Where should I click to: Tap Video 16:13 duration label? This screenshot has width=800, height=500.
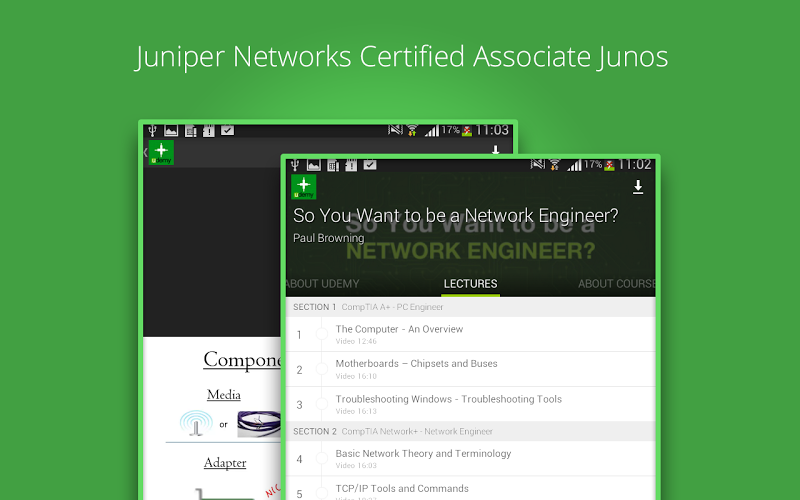coord(356,411)
